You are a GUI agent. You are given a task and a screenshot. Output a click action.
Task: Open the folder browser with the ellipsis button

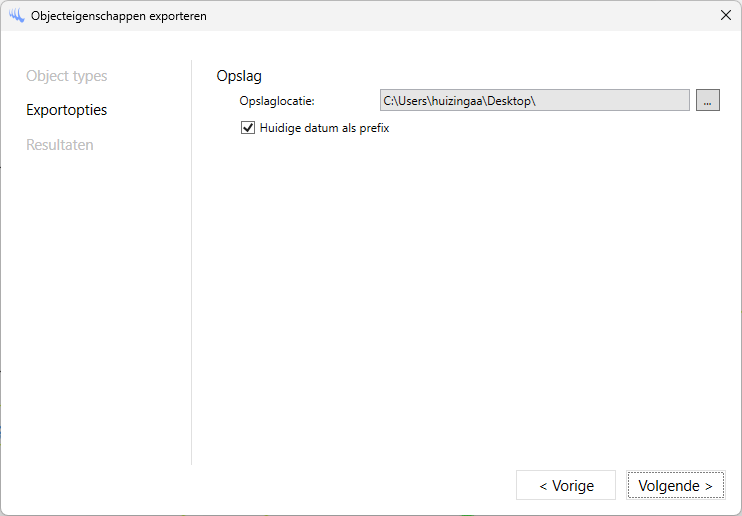coord(707,100)
